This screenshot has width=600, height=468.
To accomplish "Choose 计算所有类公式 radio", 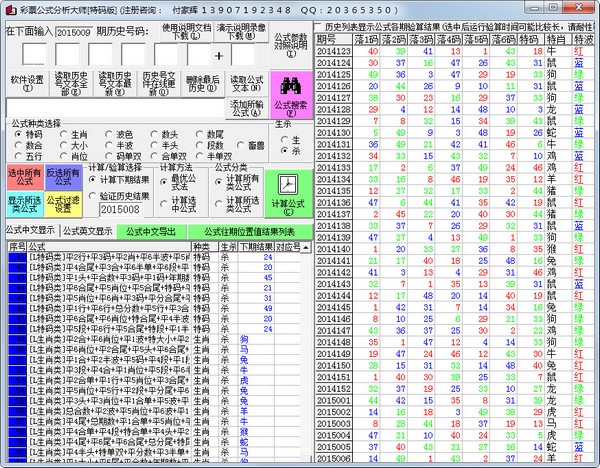I will tap(218, 182).
